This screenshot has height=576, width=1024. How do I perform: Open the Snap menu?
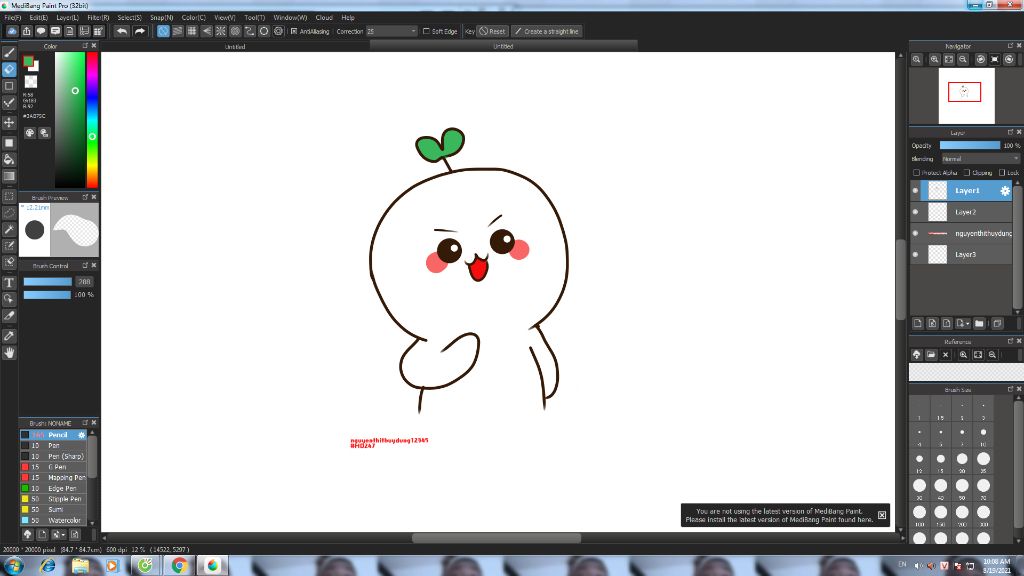click(x=161, y=18)
